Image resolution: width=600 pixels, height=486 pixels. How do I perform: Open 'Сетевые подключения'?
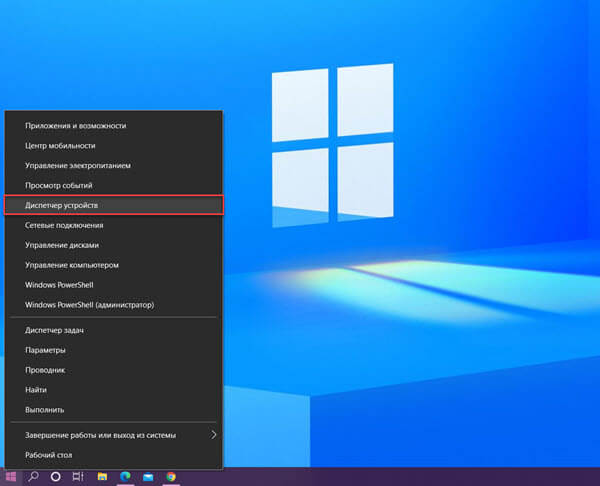click(x=77, y=225)
